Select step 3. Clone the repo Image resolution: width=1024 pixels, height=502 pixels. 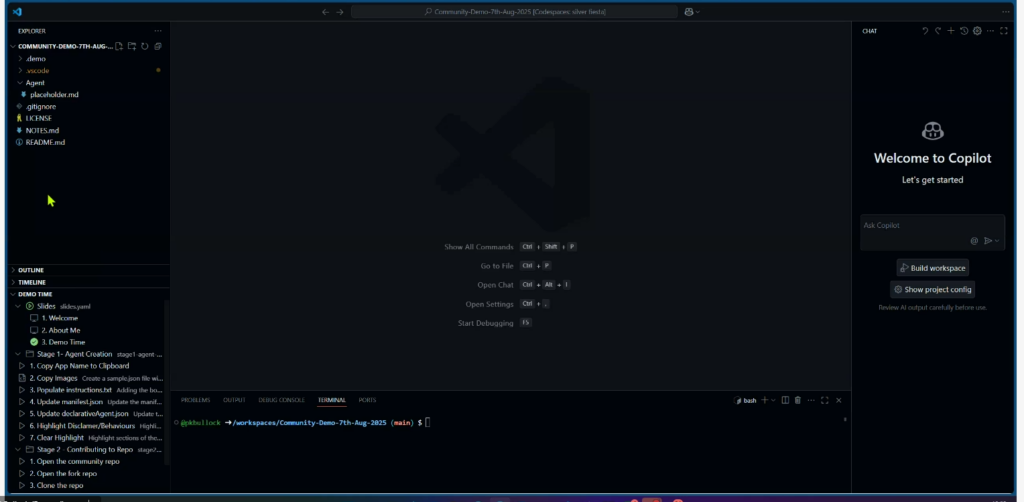coord(56,486)
